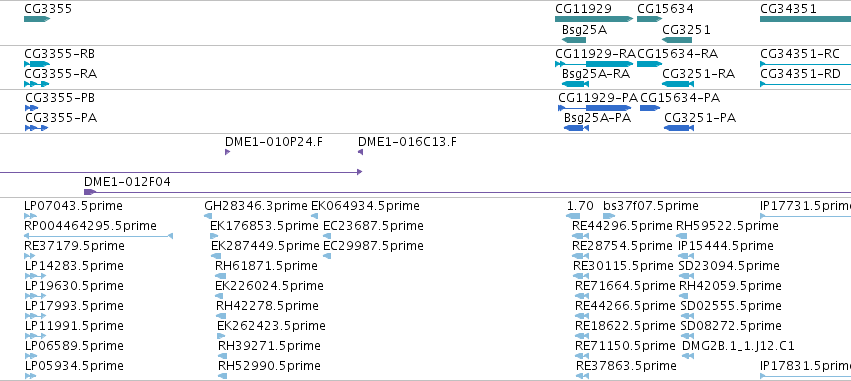Viewport: 851px width, 381px height.
Task: Open the CG11929-RA transcript label
Action: point(595,54)
